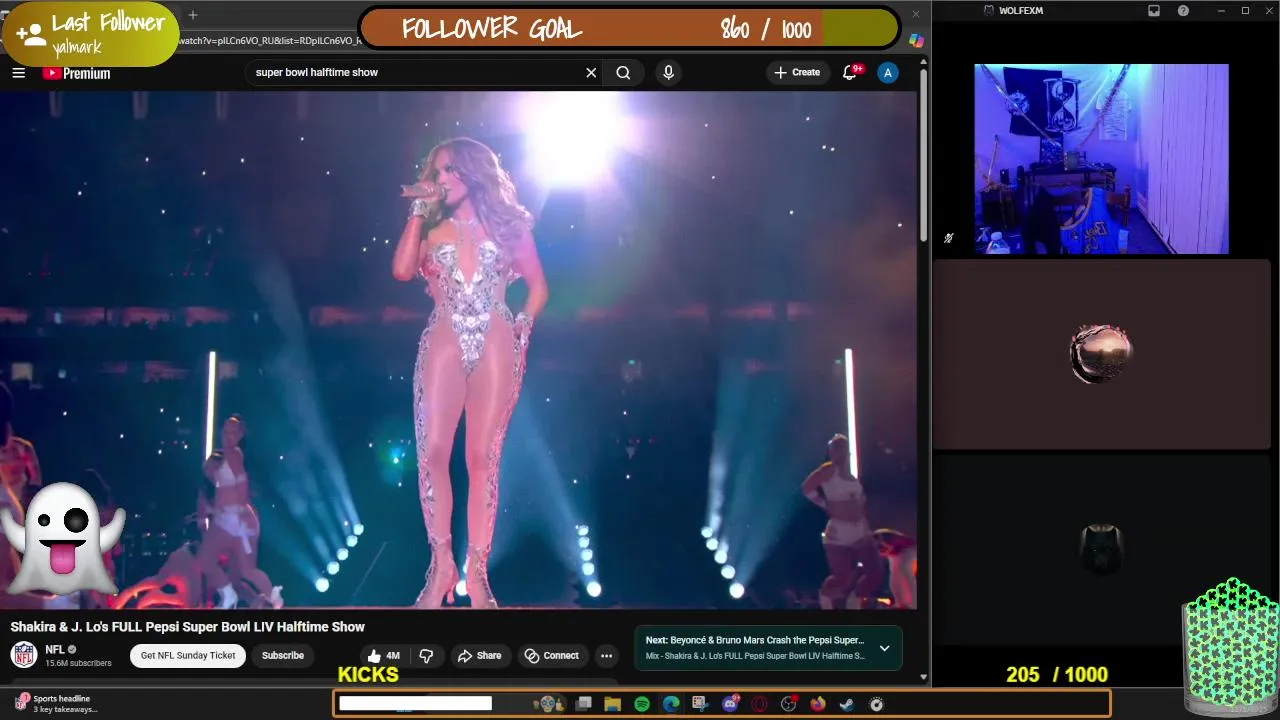
Task: Click the WOLFEXM window title
Action: tap(1020, 11)
